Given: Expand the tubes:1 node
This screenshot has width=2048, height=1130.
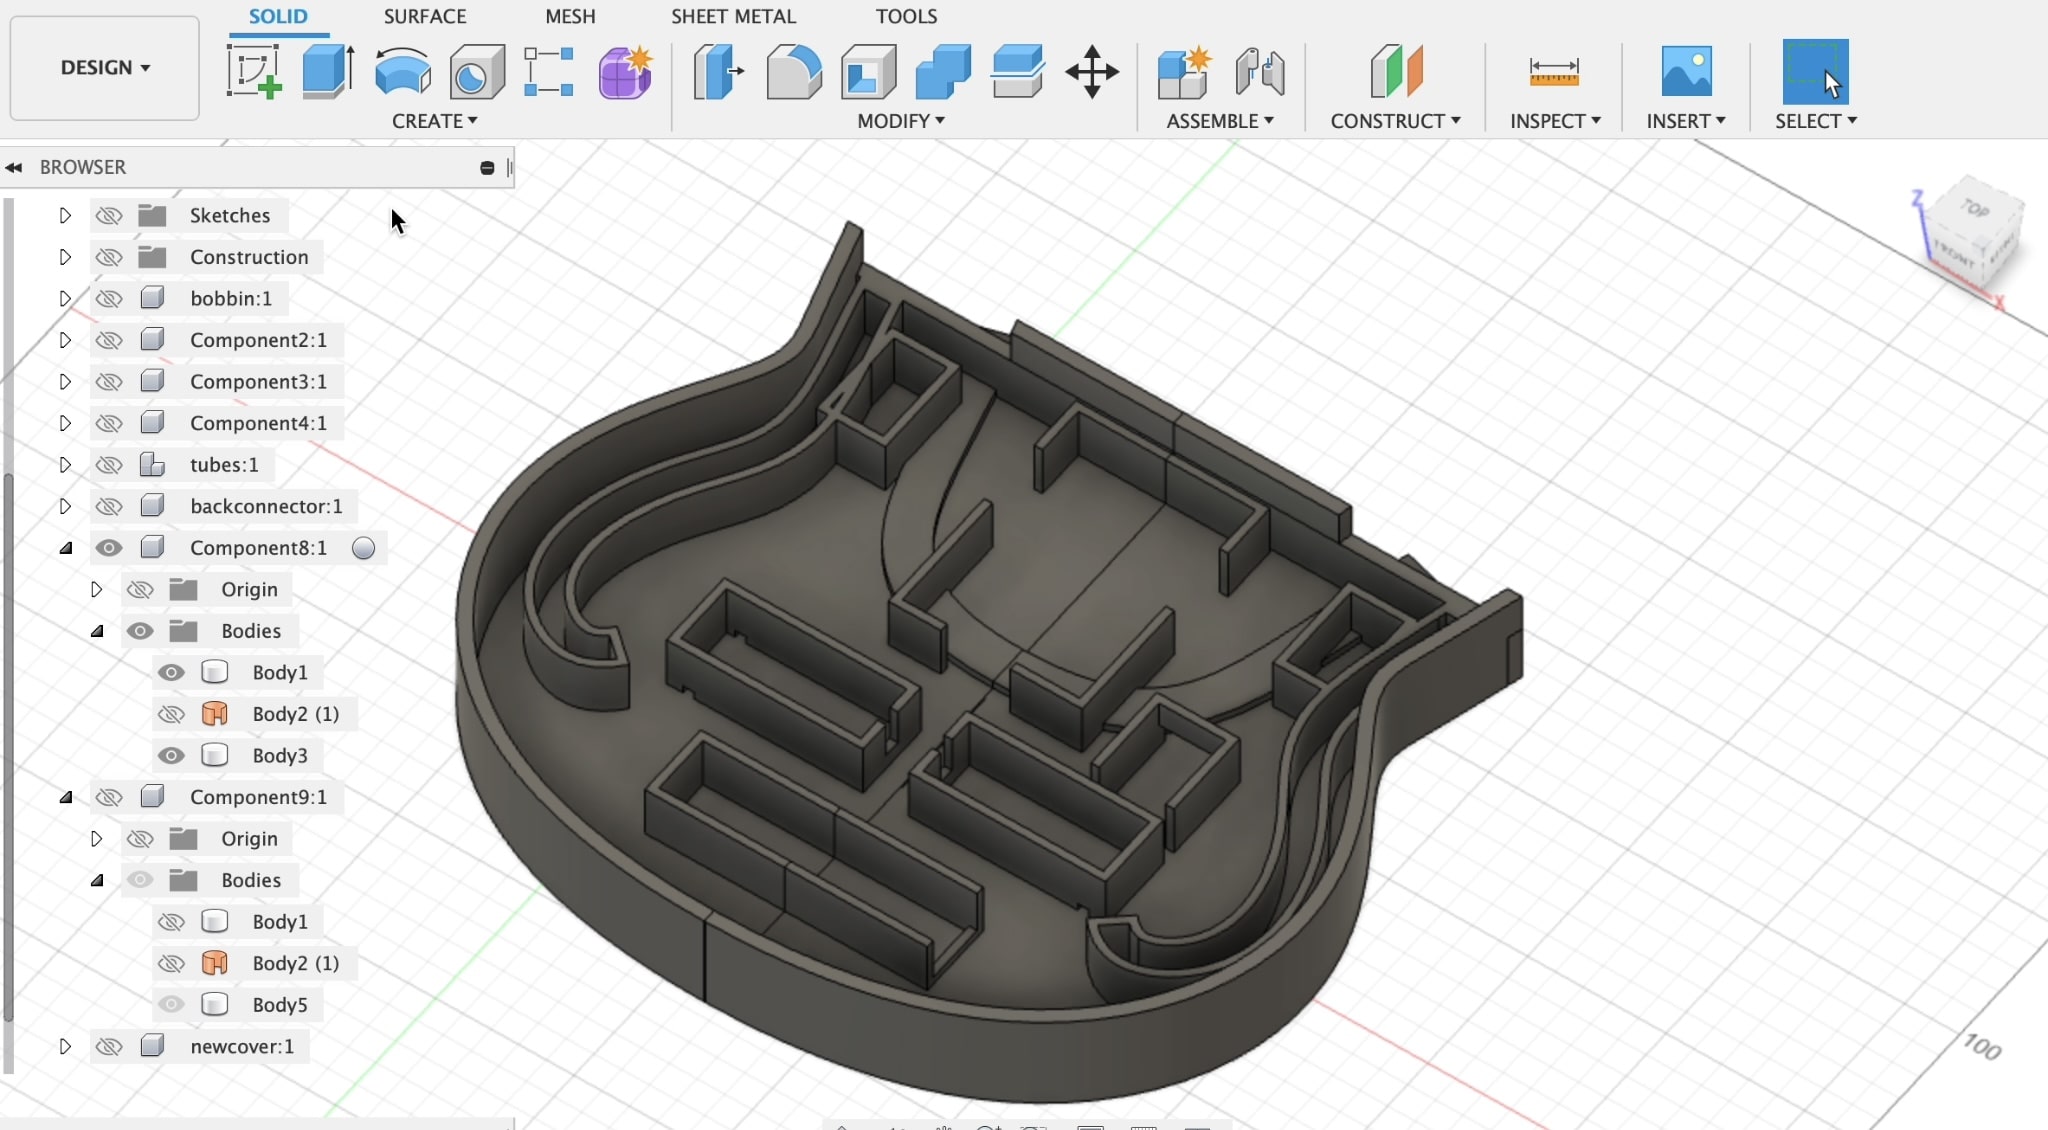Looking at the screenshot, I should [x=65, y=465].
